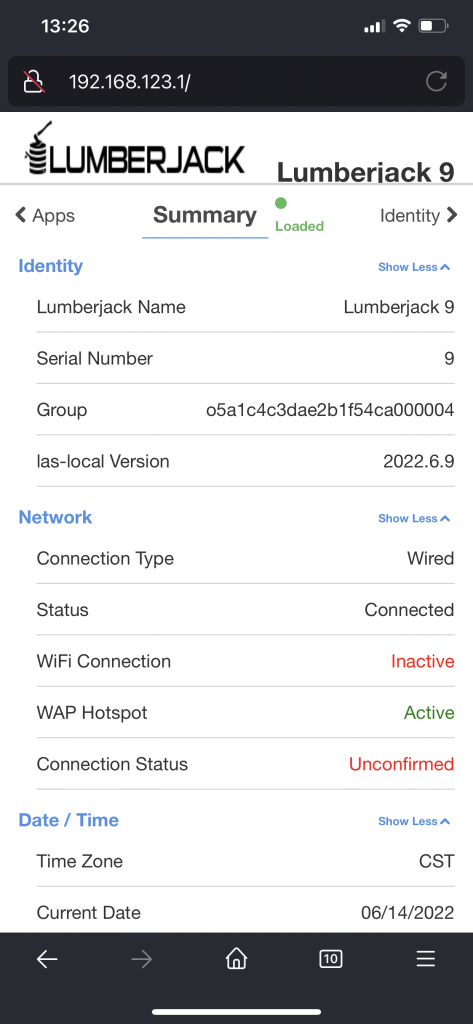473x1024 pixels.
Task: Tap the reload page icon
Action: click(436, 82)
